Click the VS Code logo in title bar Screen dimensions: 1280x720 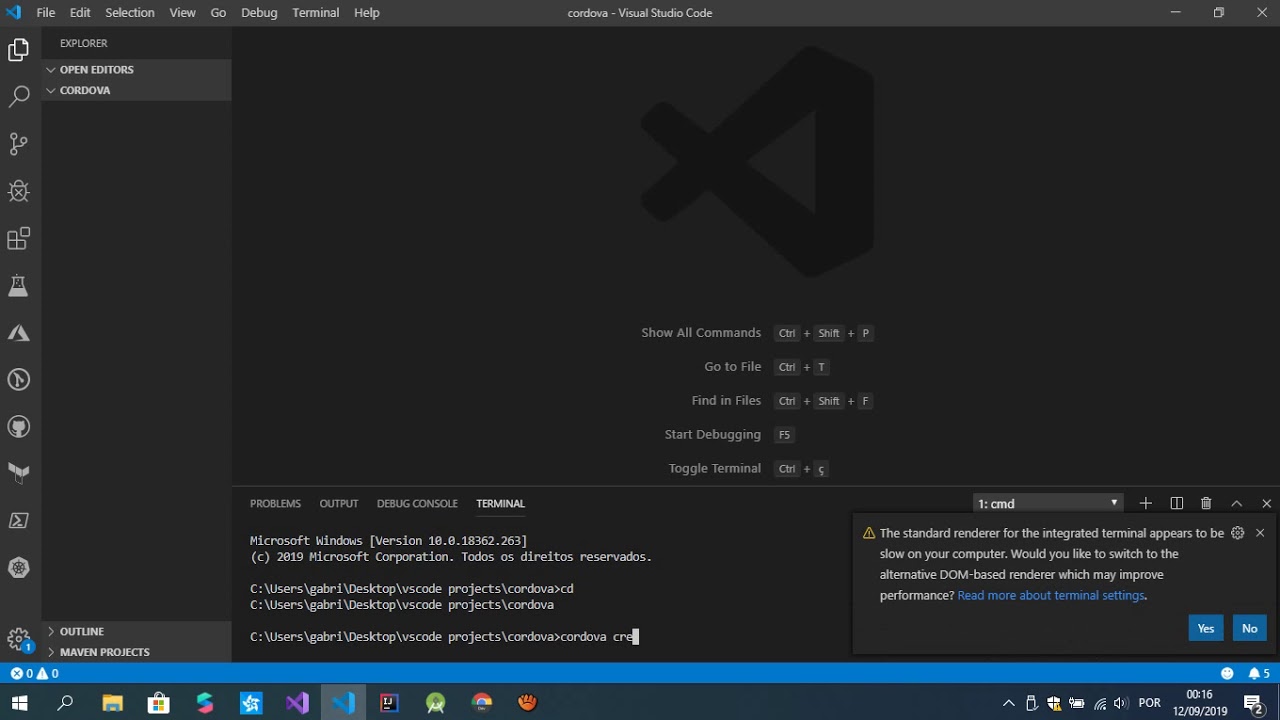click(13, 13)
